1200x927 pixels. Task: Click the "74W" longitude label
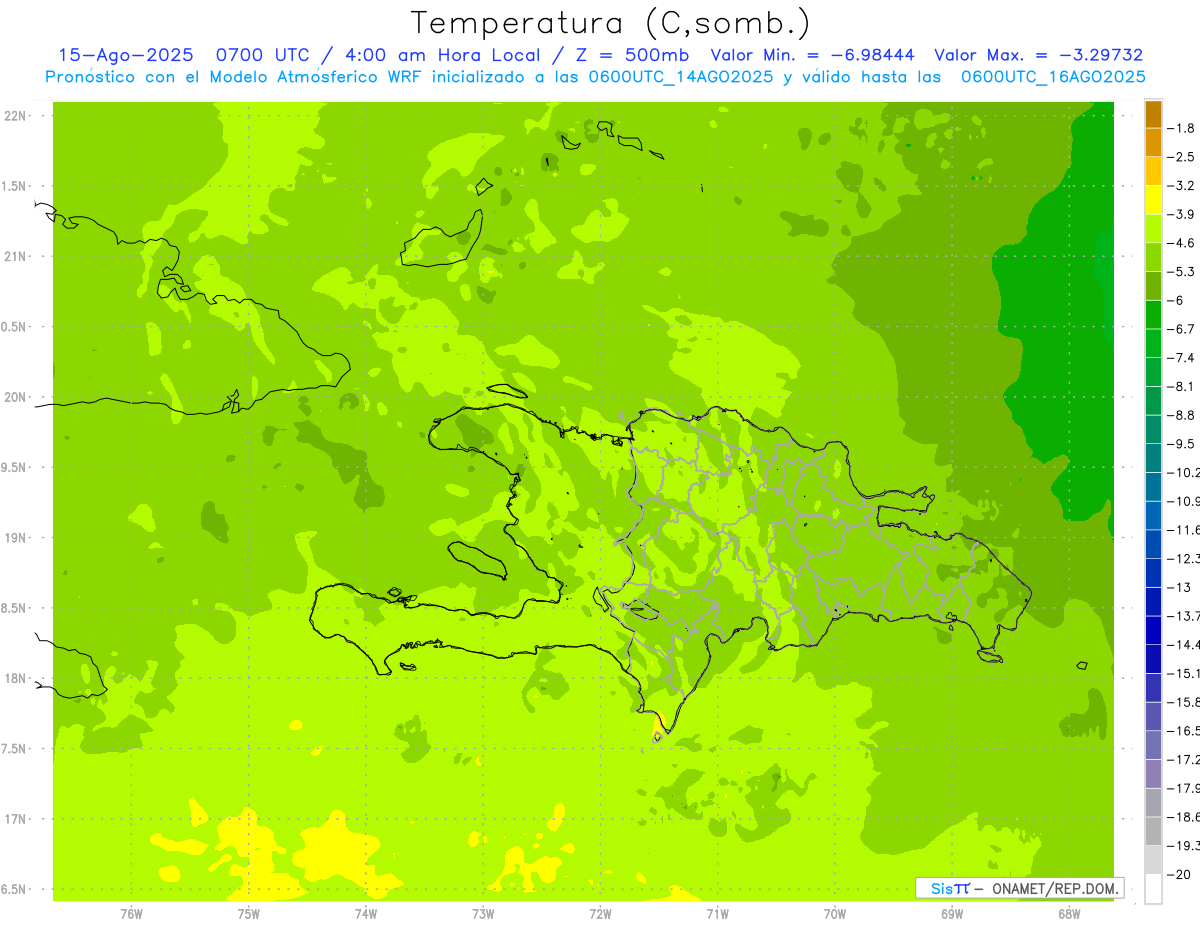pos(366,914)
